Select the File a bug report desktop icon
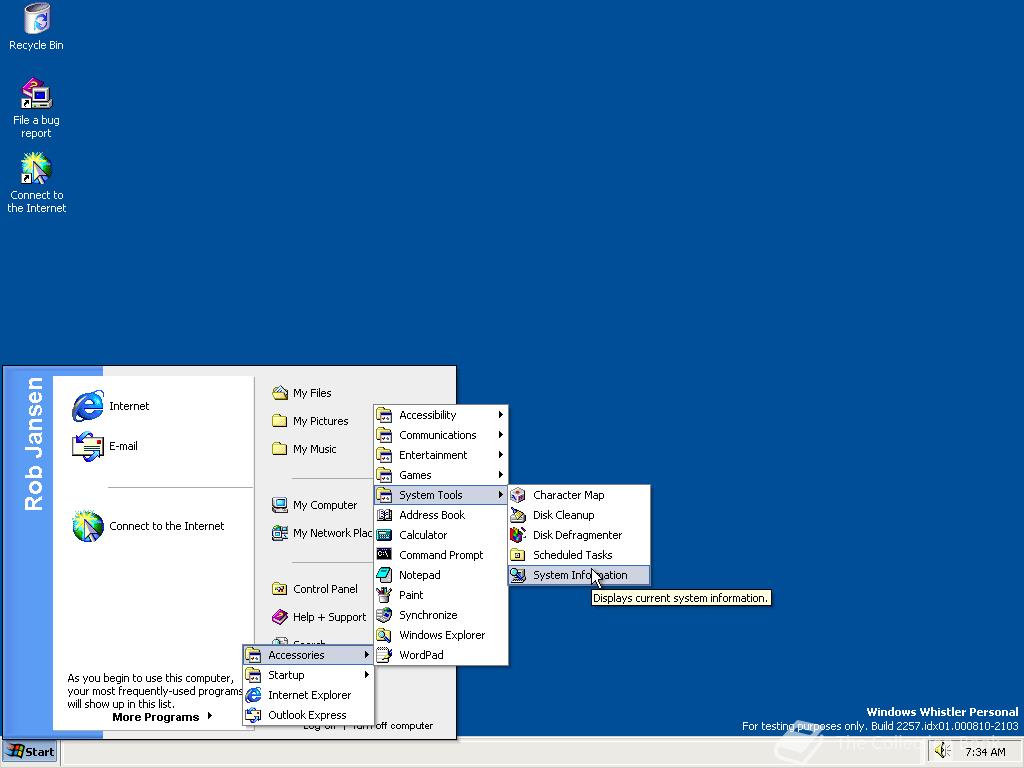This screenshot has height=768, width=1024. tap(36, 108)
